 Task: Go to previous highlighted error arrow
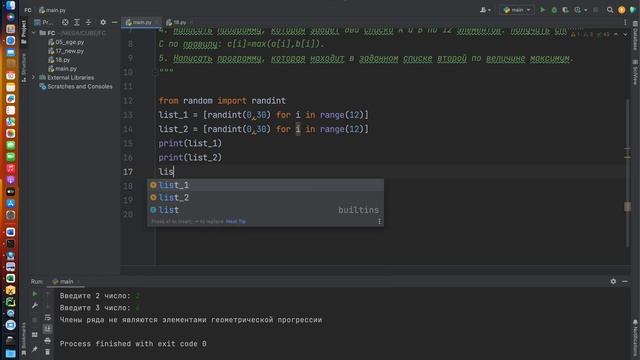[x=616, y=35]
